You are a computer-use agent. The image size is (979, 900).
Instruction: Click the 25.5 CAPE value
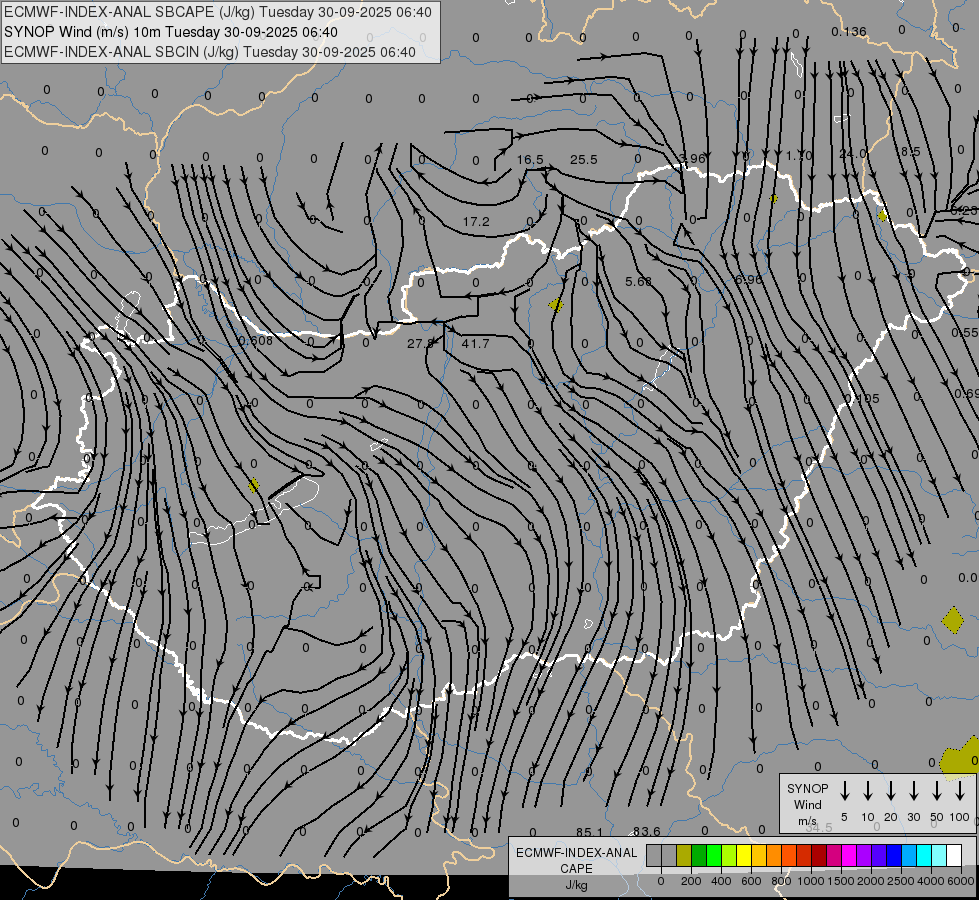point(584,160)
